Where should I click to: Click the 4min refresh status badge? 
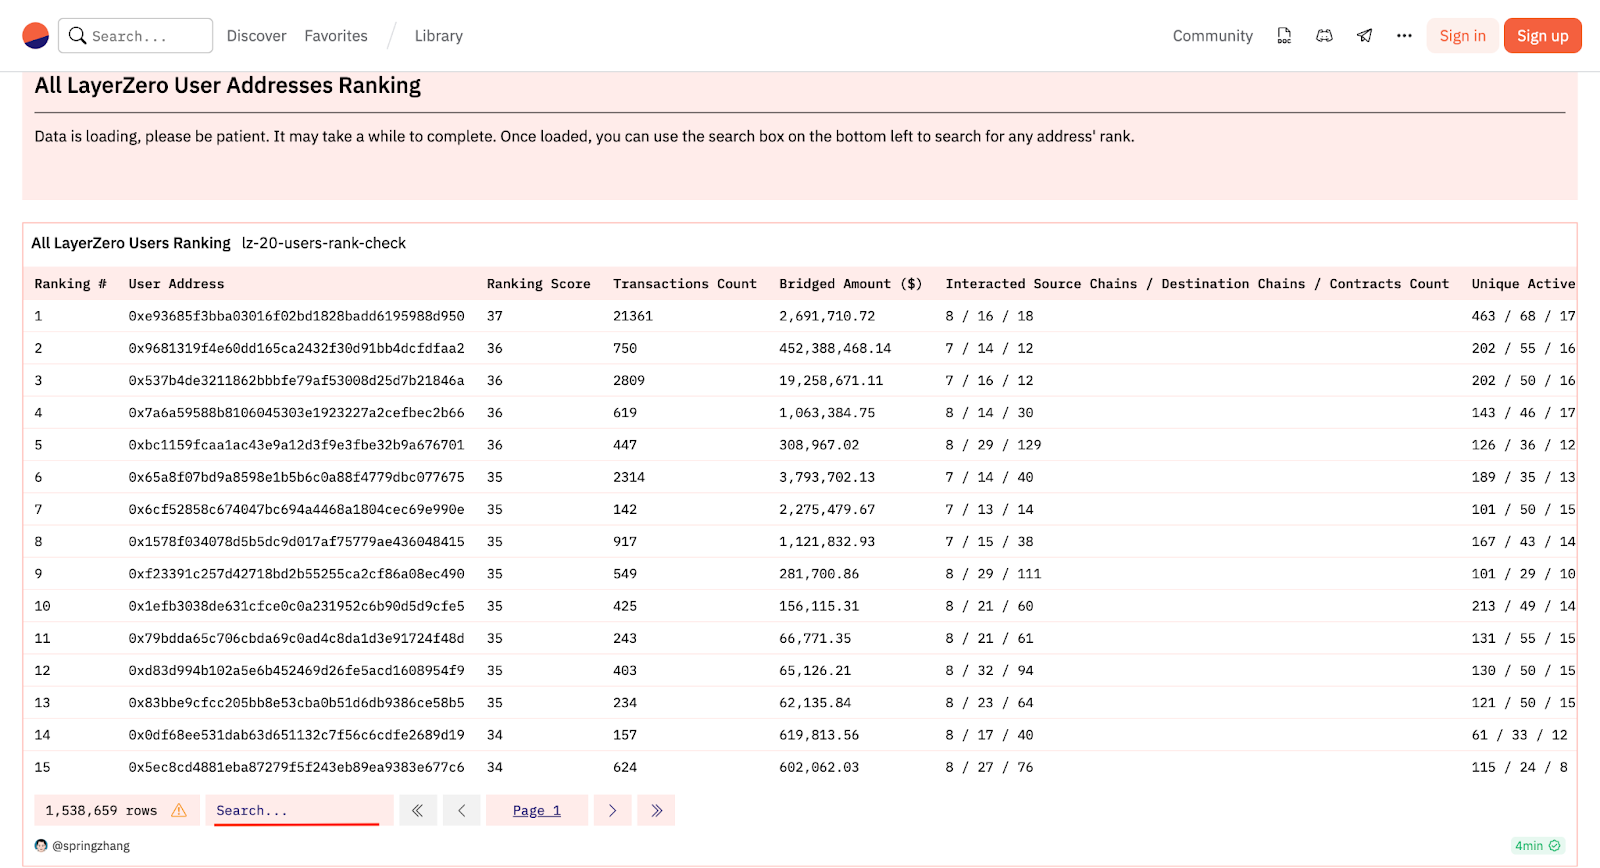pyautogui.click(x=1538, y=845)
